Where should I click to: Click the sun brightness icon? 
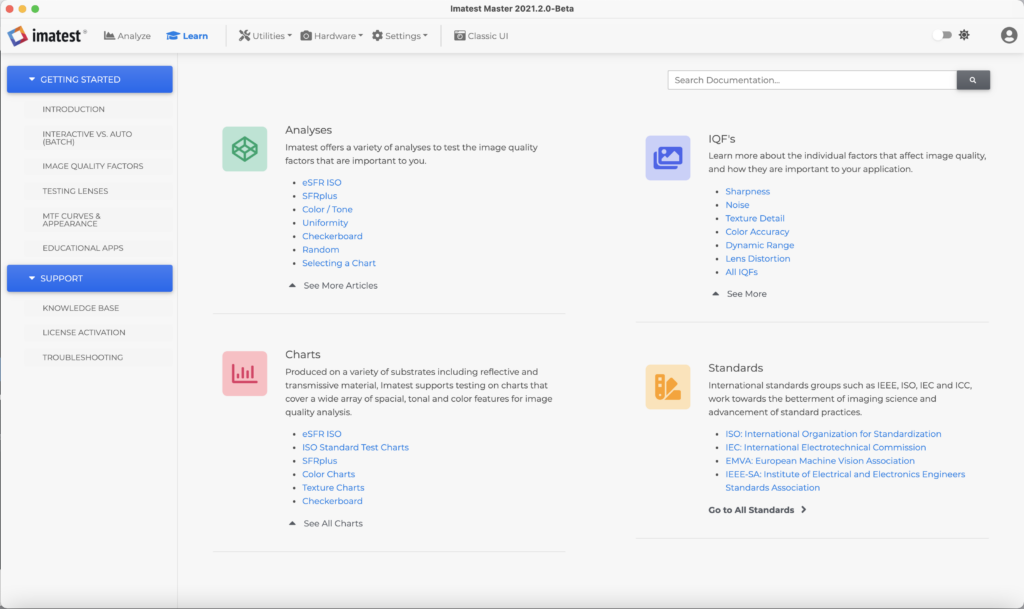coord(964,35)
